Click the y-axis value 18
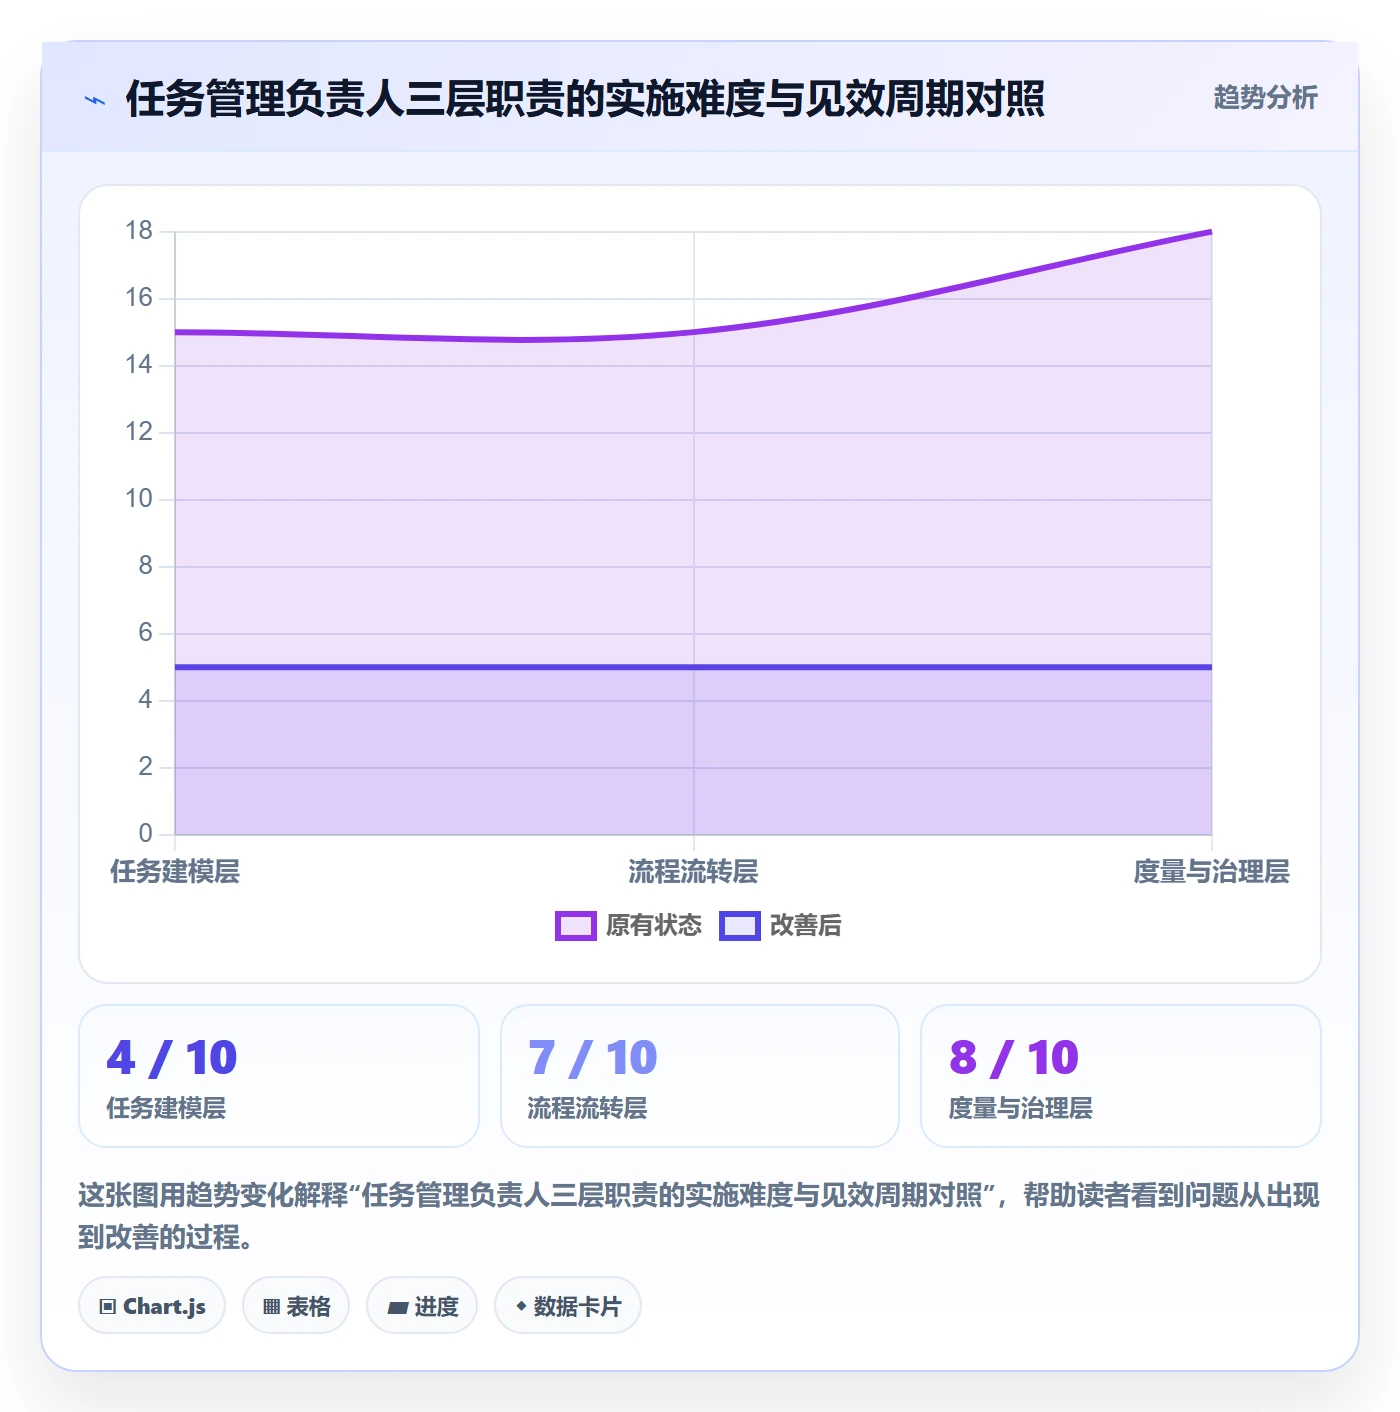This screenshot has width=1400, height=1412. (139, 231)
